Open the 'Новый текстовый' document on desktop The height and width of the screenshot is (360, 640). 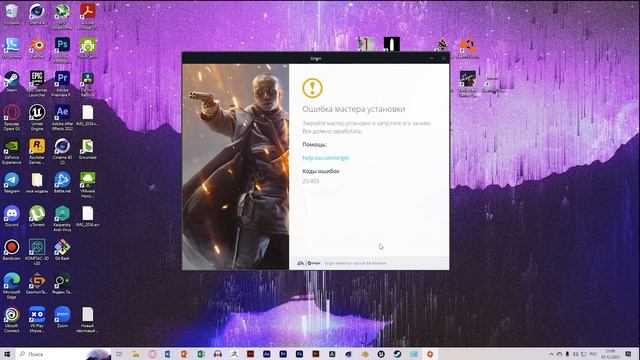tap(87, 320)
